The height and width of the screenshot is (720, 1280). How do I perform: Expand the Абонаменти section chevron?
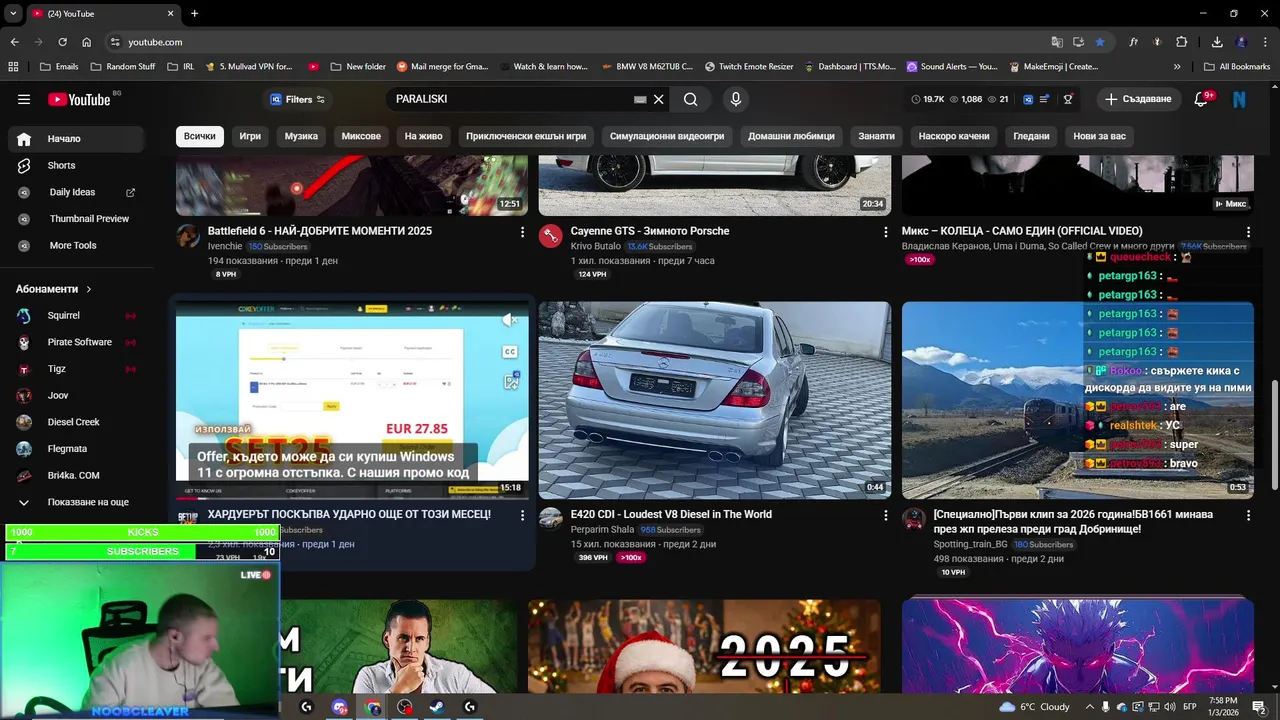point(89,289)
